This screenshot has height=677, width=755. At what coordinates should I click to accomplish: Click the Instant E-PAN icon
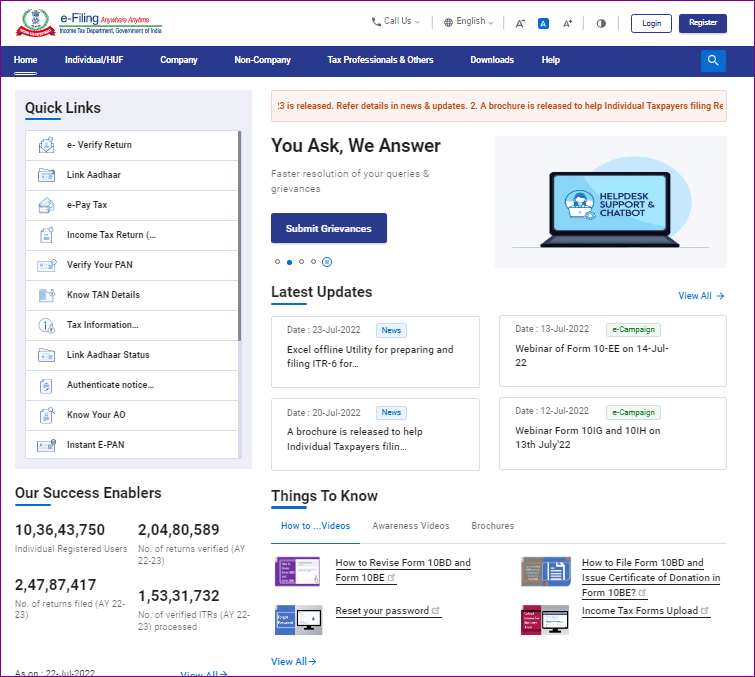tap(46, 445)
